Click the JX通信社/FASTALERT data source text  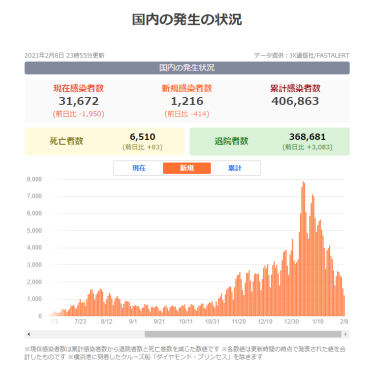[319, 56]
